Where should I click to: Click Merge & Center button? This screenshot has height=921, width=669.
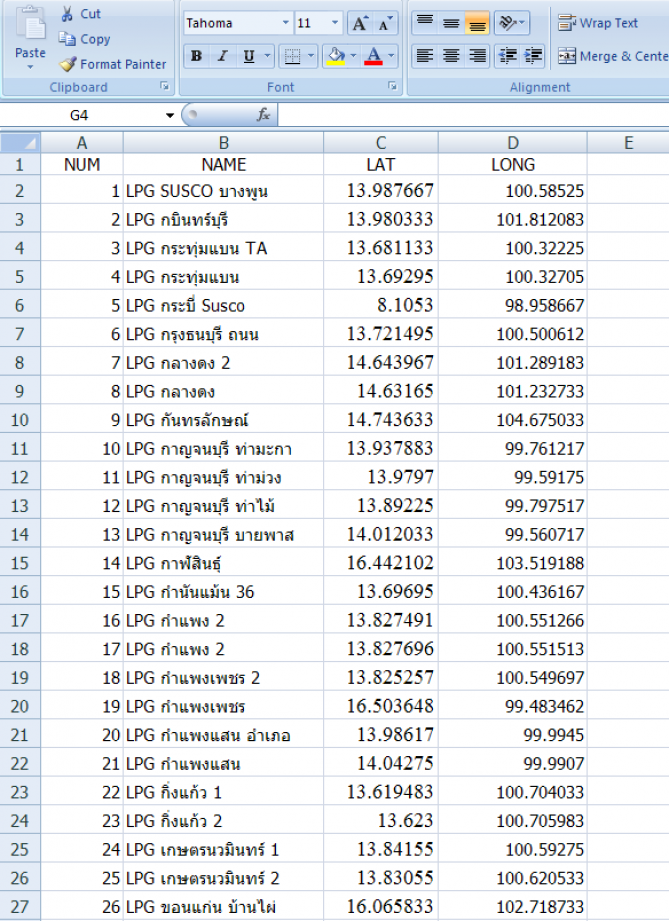[613, 56]
